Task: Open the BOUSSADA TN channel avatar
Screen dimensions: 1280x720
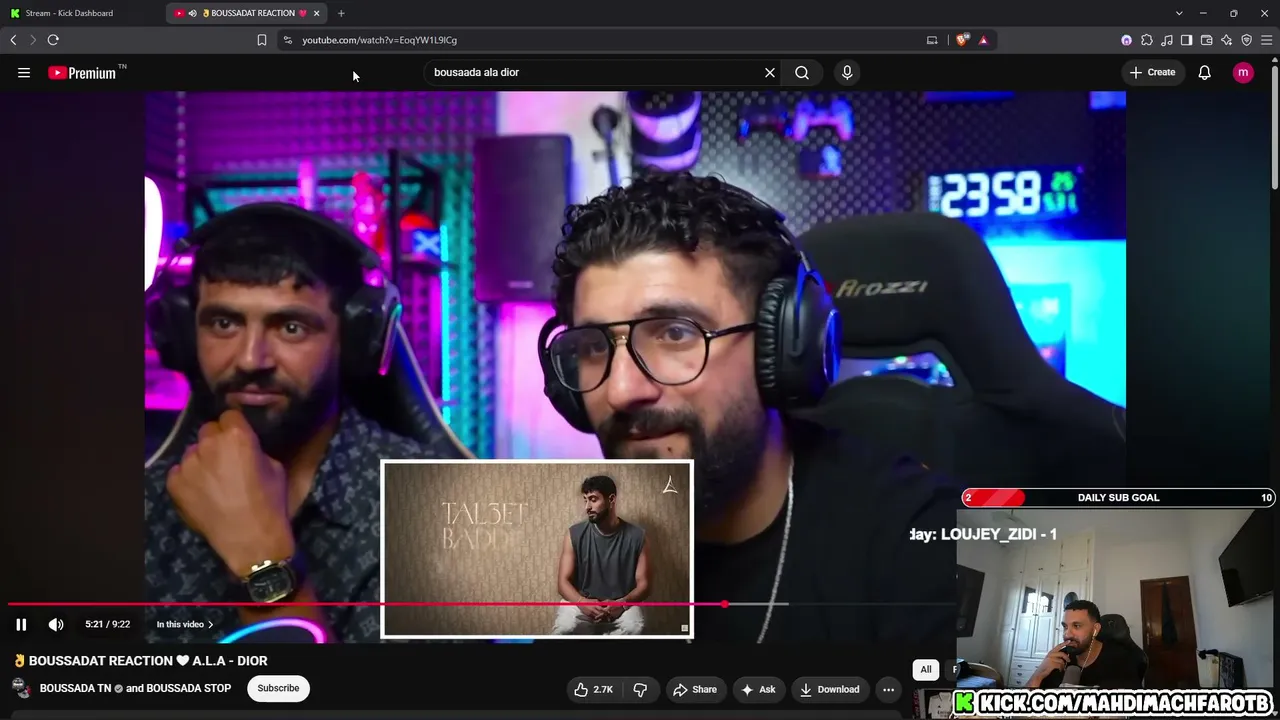Action: coord(21,688)
